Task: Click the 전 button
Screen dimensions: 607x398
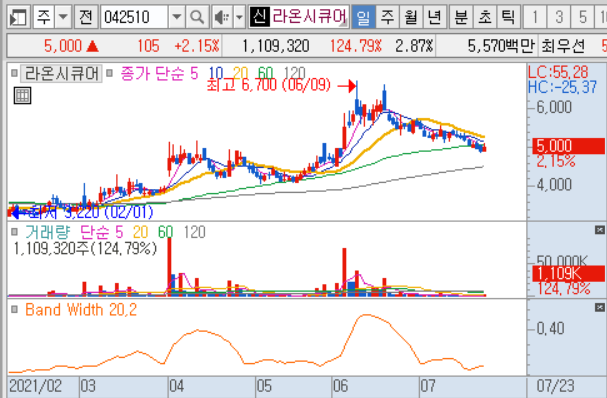Action: coord(86,17)
